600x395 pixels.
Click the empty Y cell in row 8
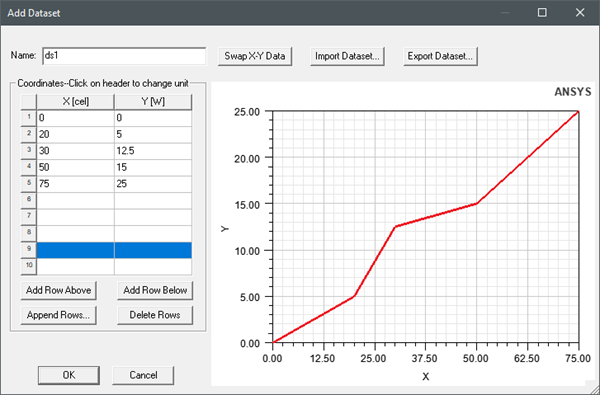153,233
